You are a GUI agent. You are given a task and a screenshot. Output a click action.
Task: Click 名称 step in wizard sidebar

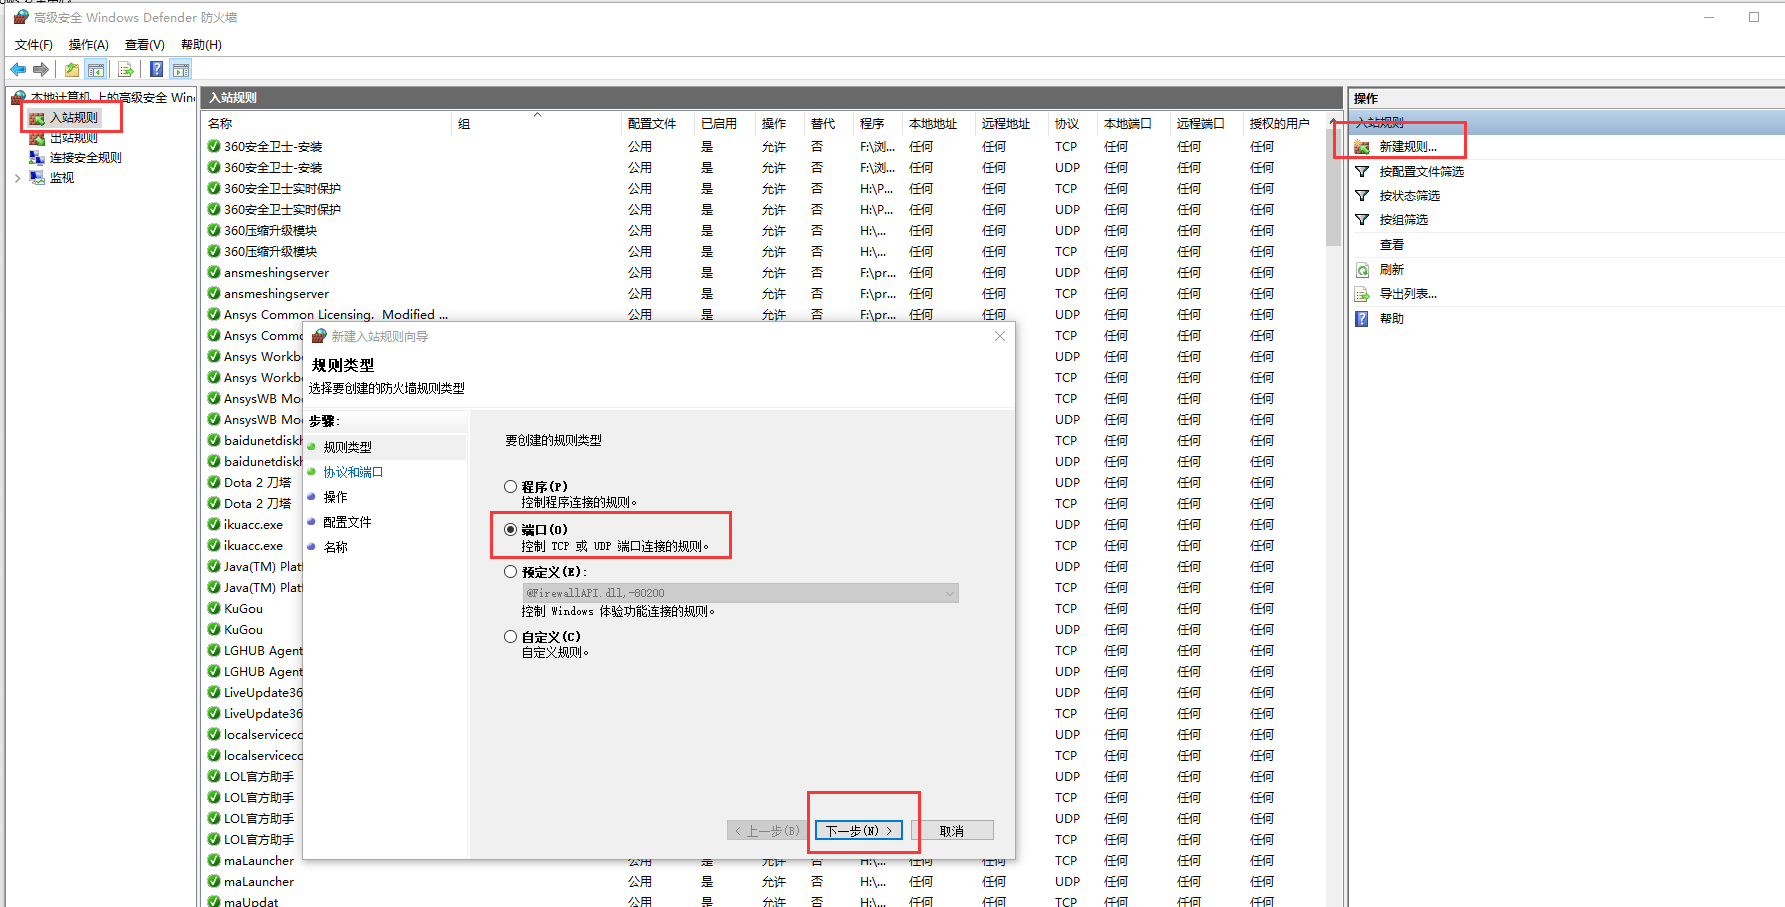pyautogui.click(x=335, y=547)
